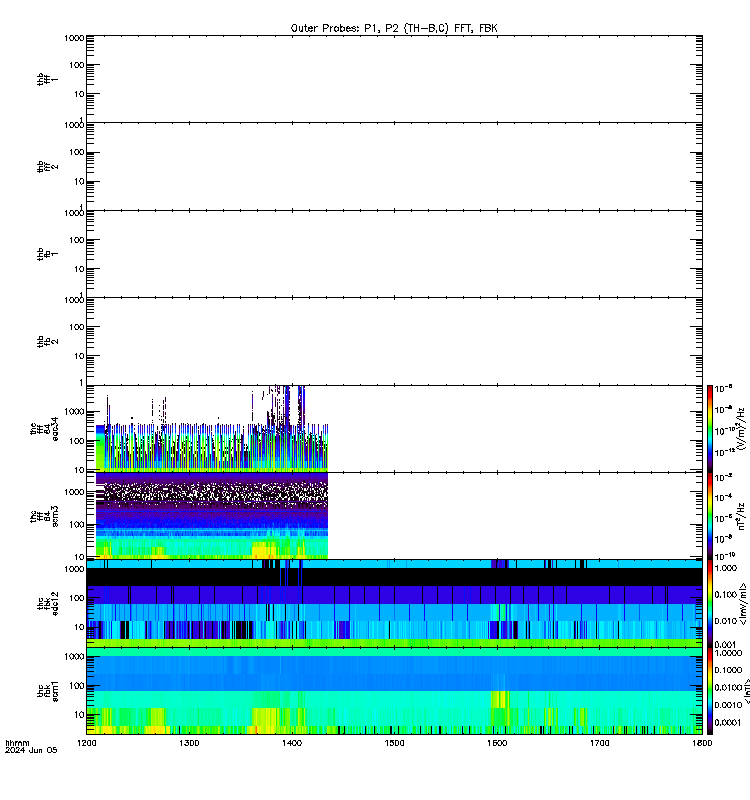Click the thc fff scm3 spectrogram data
This screenshot has width=750, height=800.
(x=212, y=516)
